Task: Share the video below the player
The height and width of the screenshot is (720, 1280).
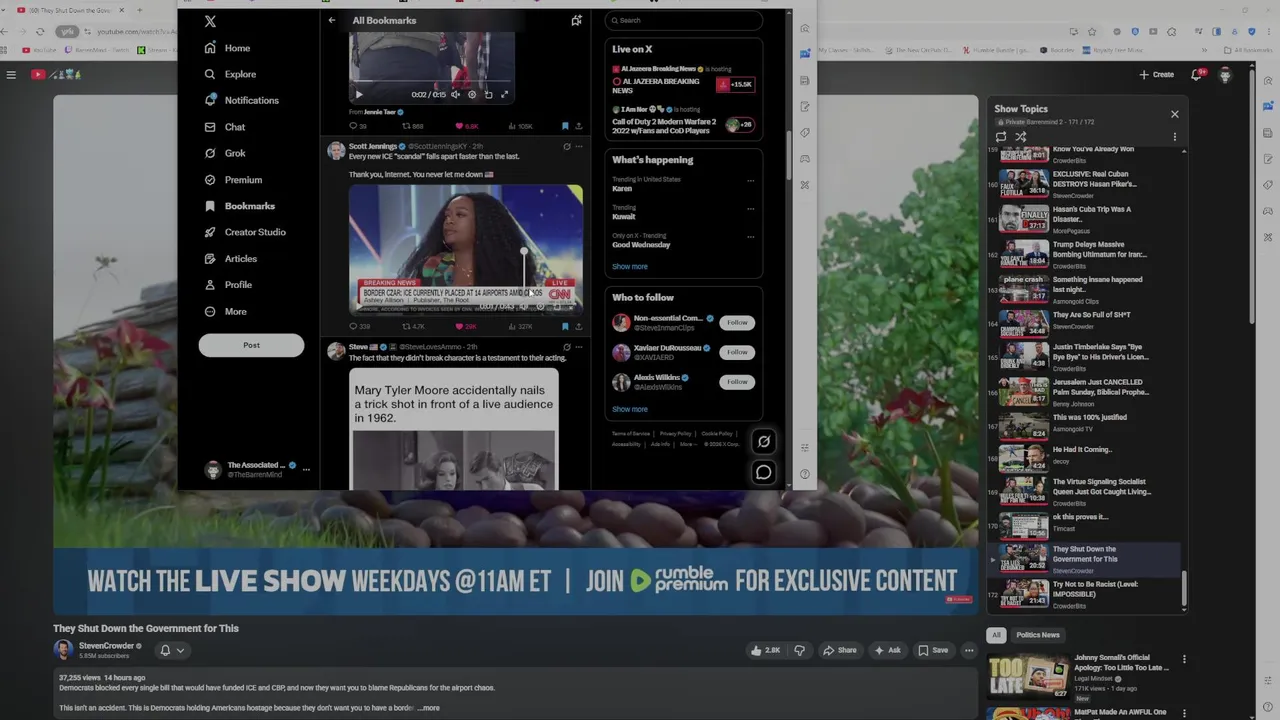Action: (x=840, y=650)
